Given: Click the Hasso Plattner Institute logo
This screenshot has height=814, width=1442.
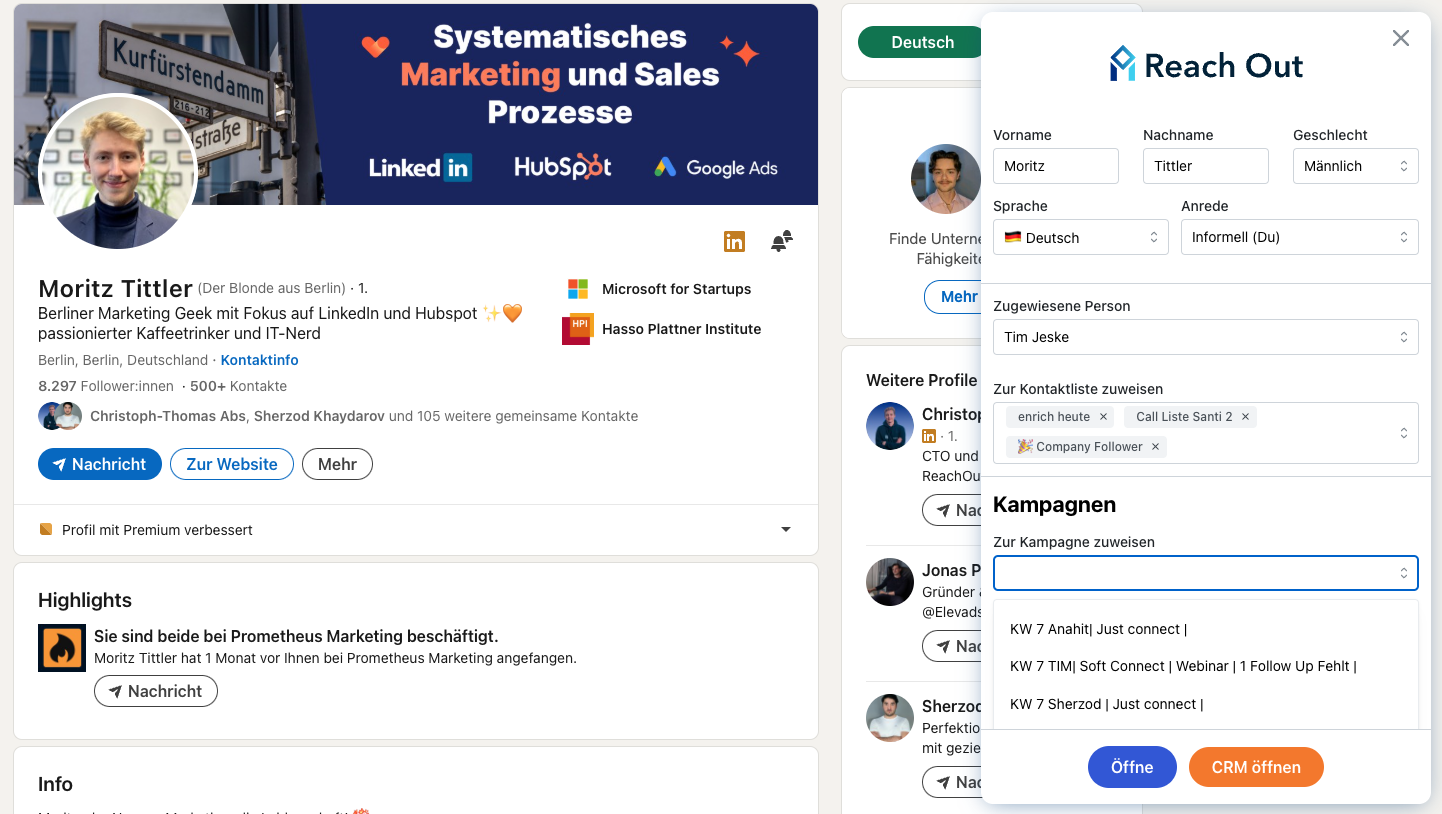Looking at the screenshot, I should (577, 329).
